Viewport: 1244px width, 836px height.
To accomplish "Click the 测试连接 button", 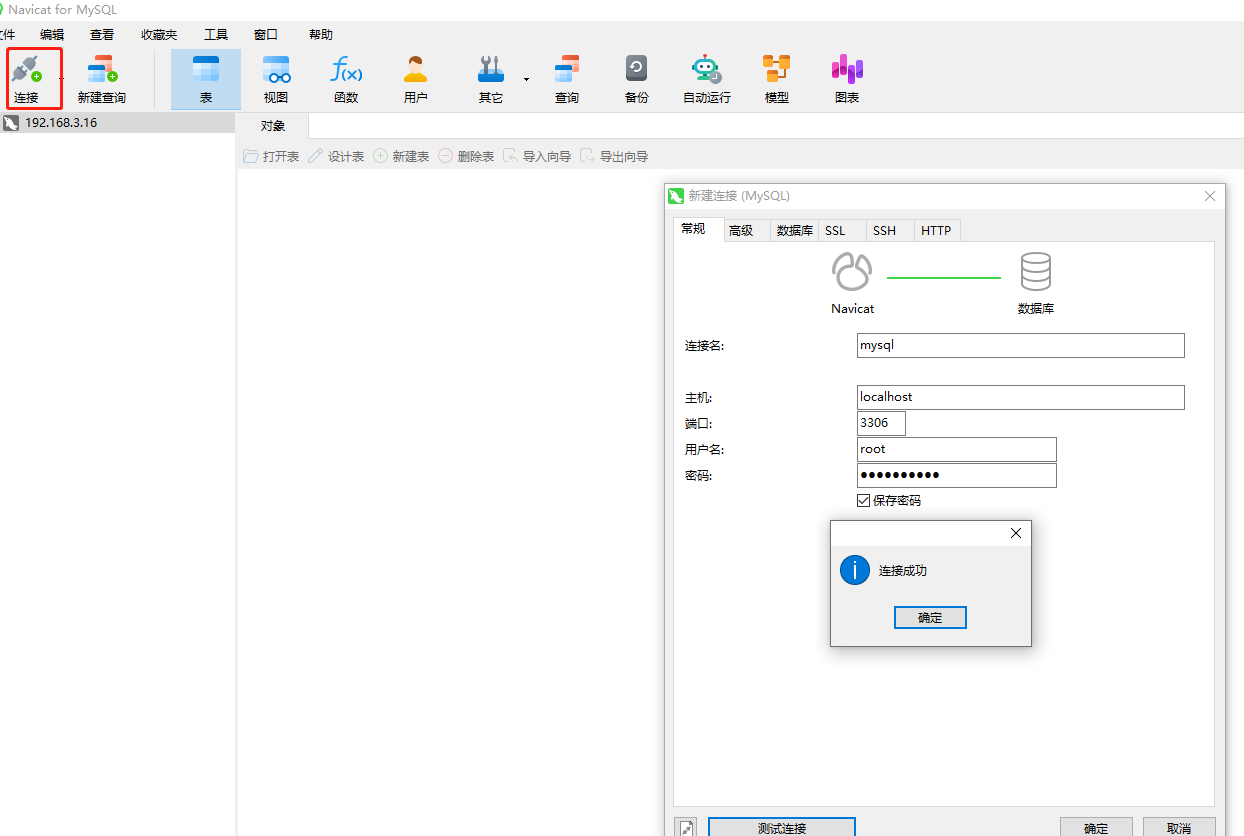I will coord(782,827).
